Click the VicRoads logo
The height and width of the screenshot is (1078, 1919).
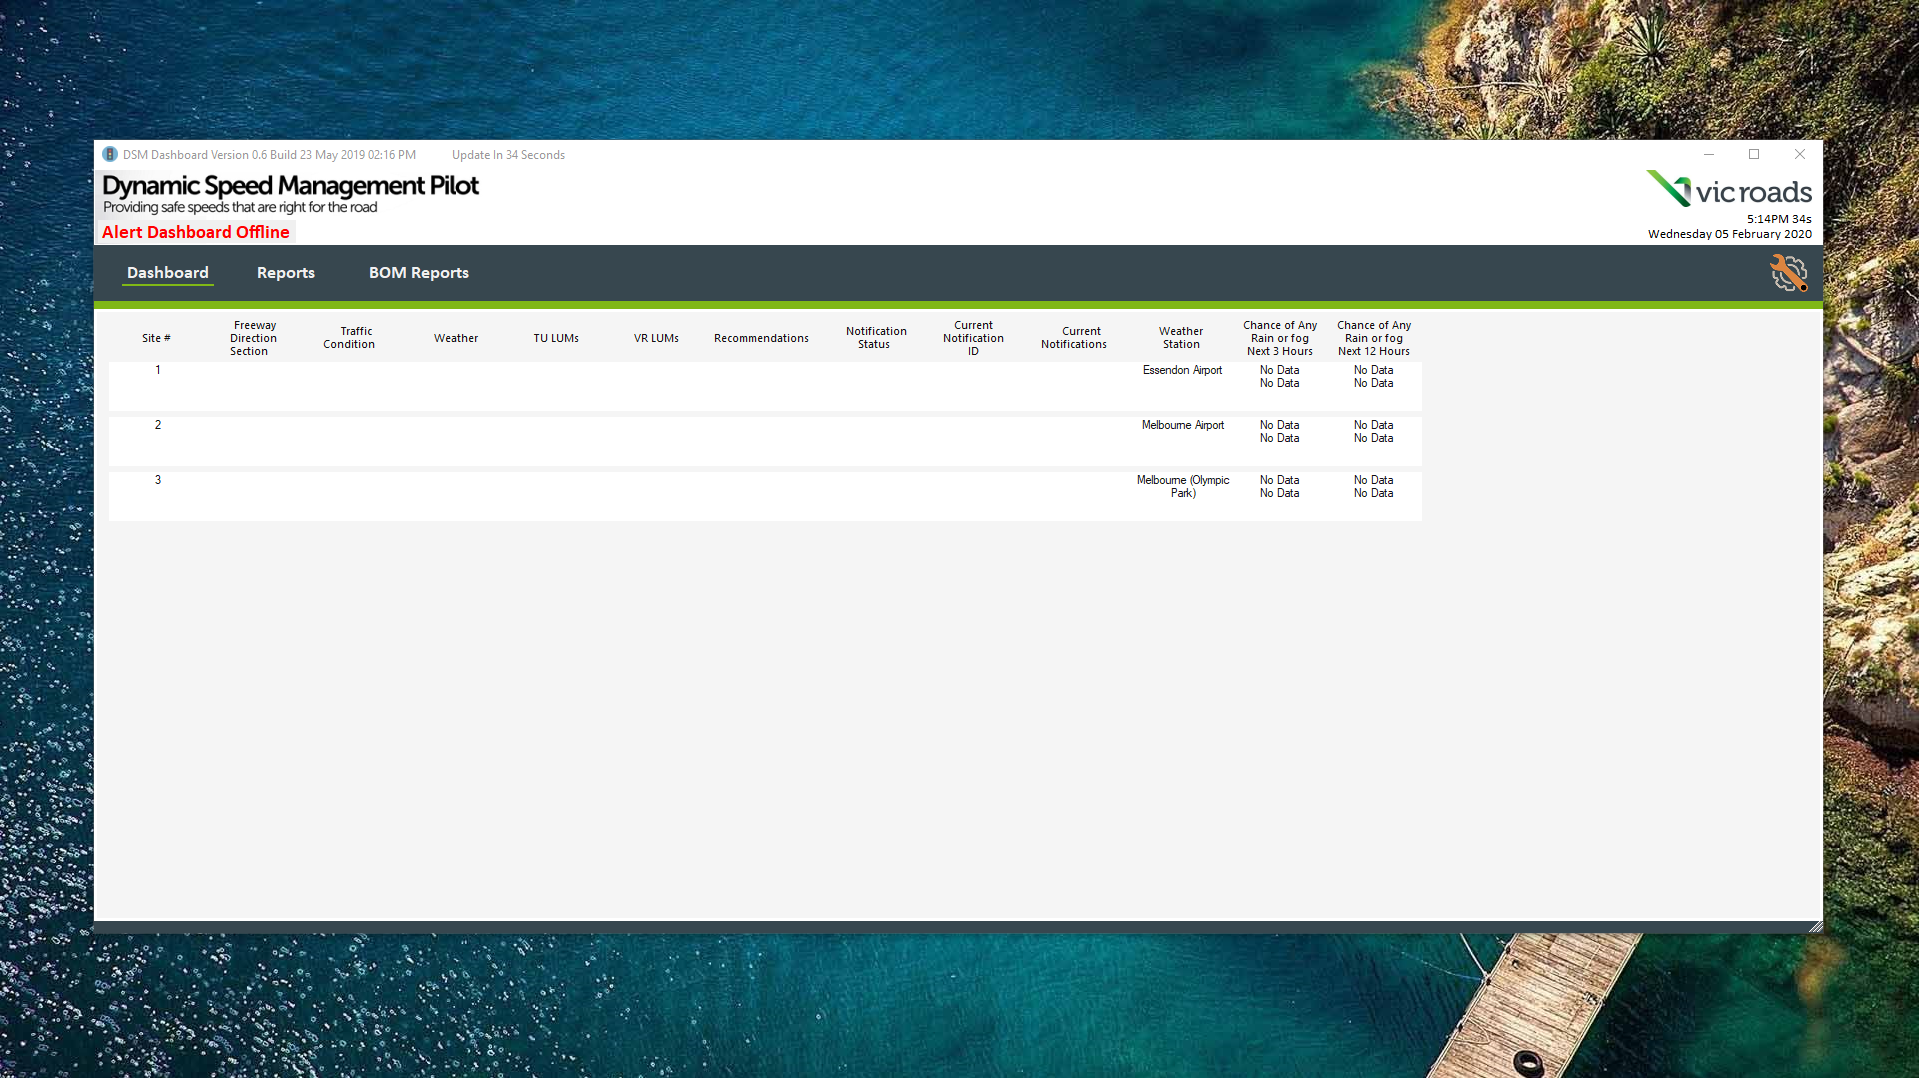1729,190
